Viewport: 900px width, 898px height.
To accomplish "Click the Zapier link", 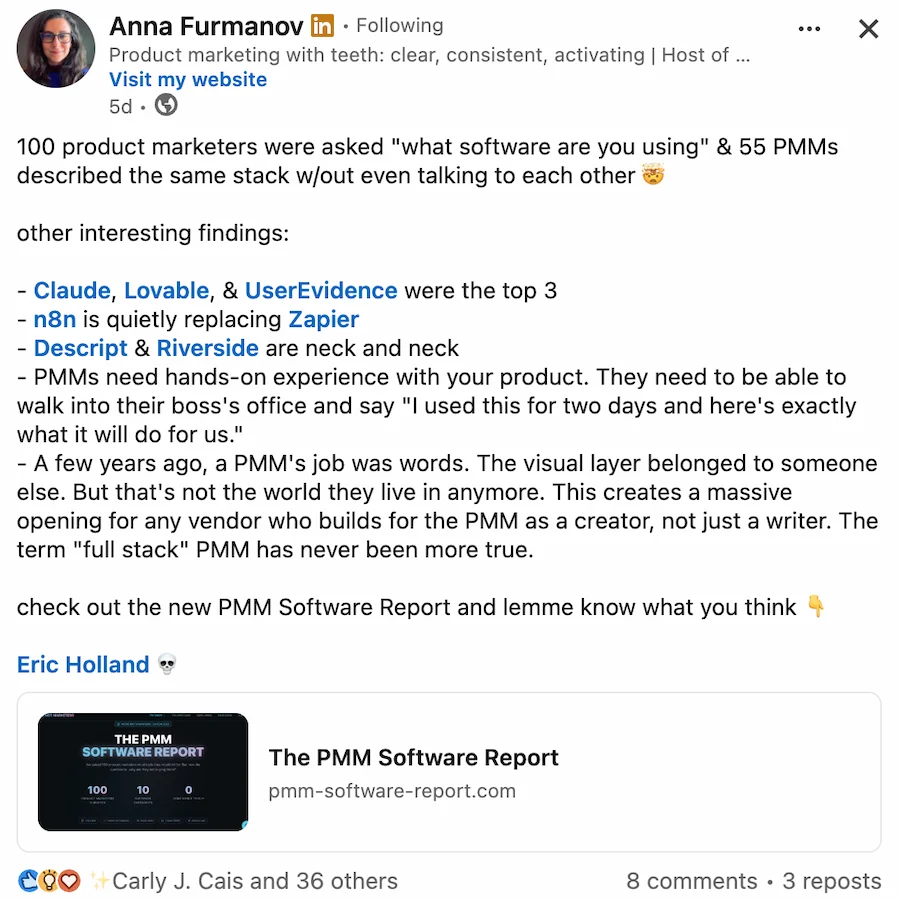I will (x=324, y=319).
